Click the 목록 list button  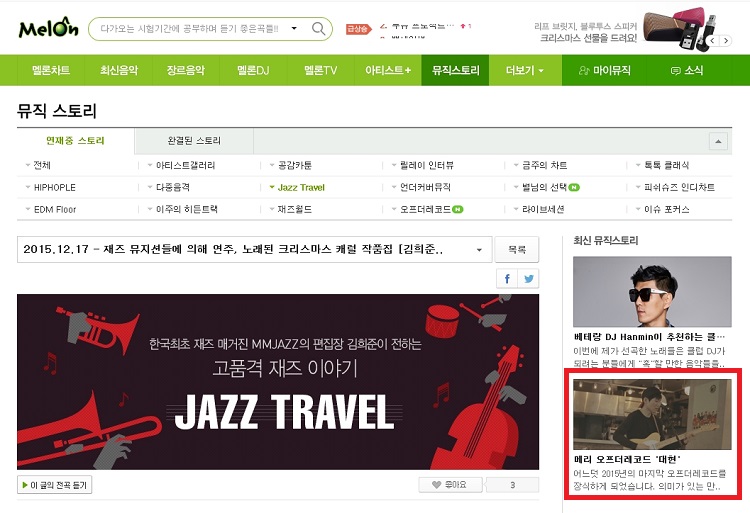click(517, 250)
